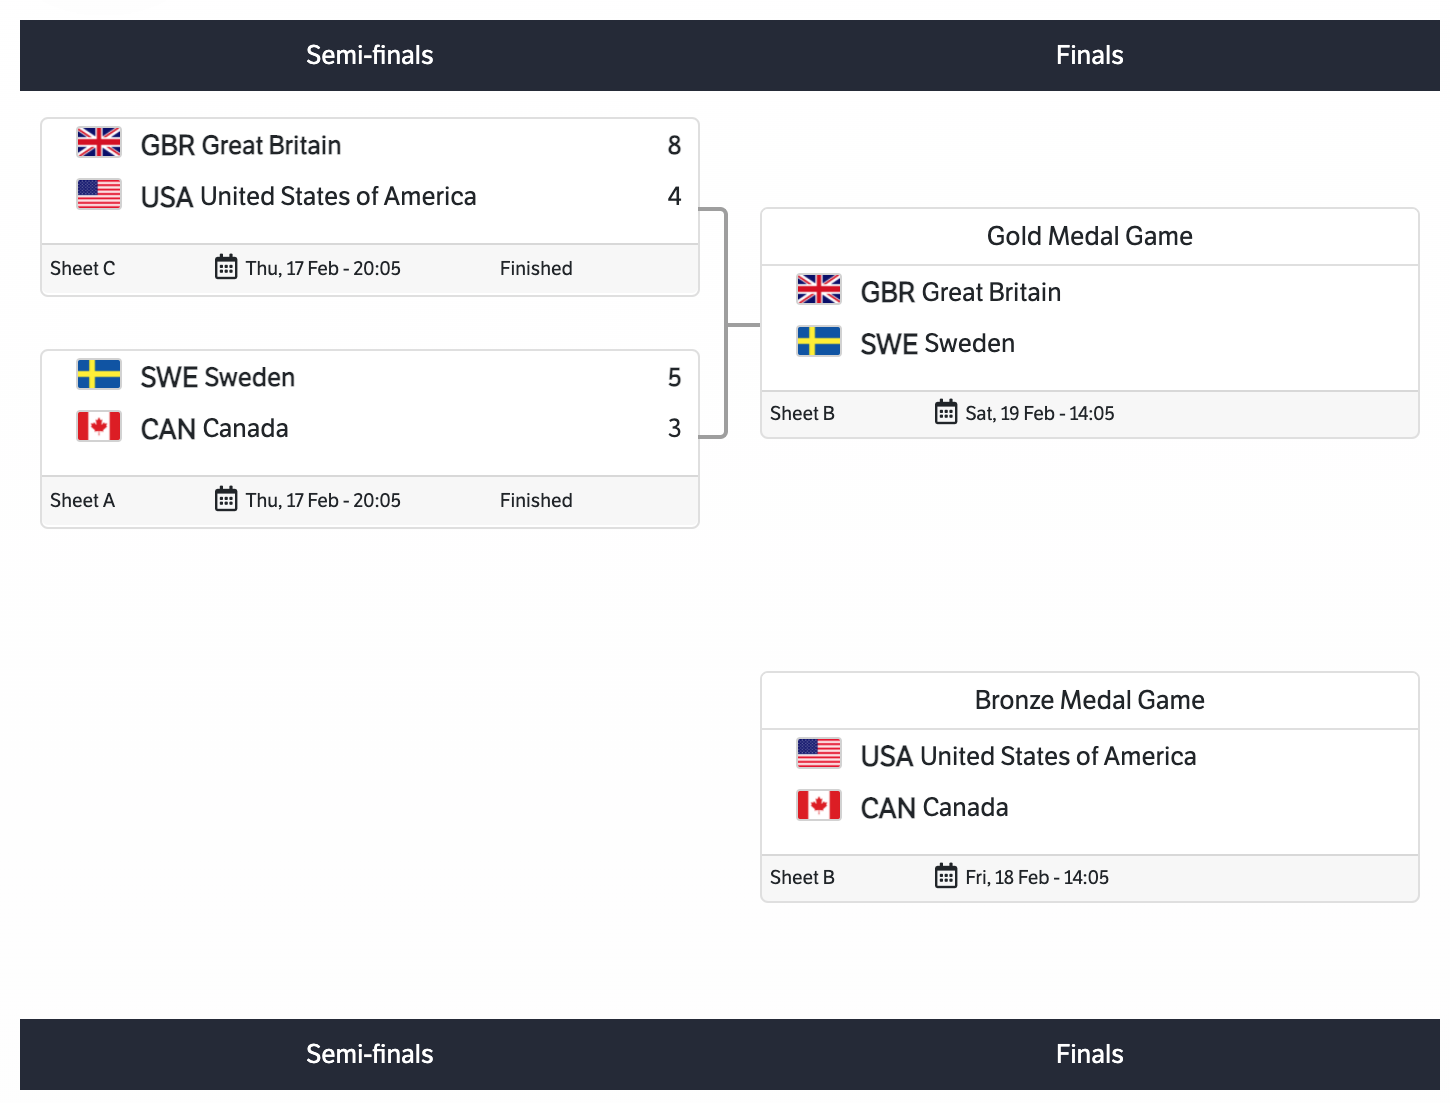This screenshot has height=1103, width=1450.
Task: Select the top Finals header
Action: (x=1090, y=55)
